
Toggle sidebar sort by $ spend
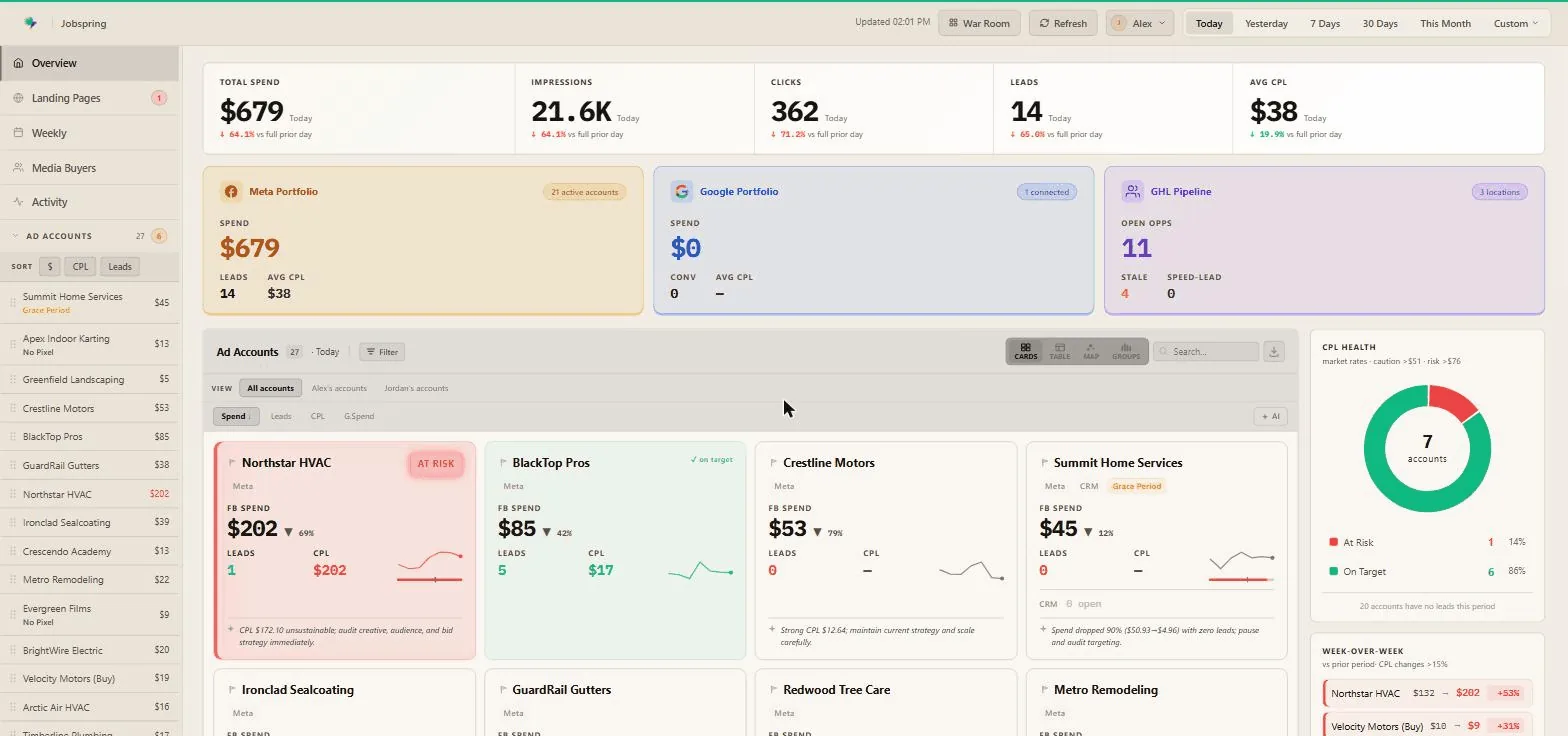[49, 267]
